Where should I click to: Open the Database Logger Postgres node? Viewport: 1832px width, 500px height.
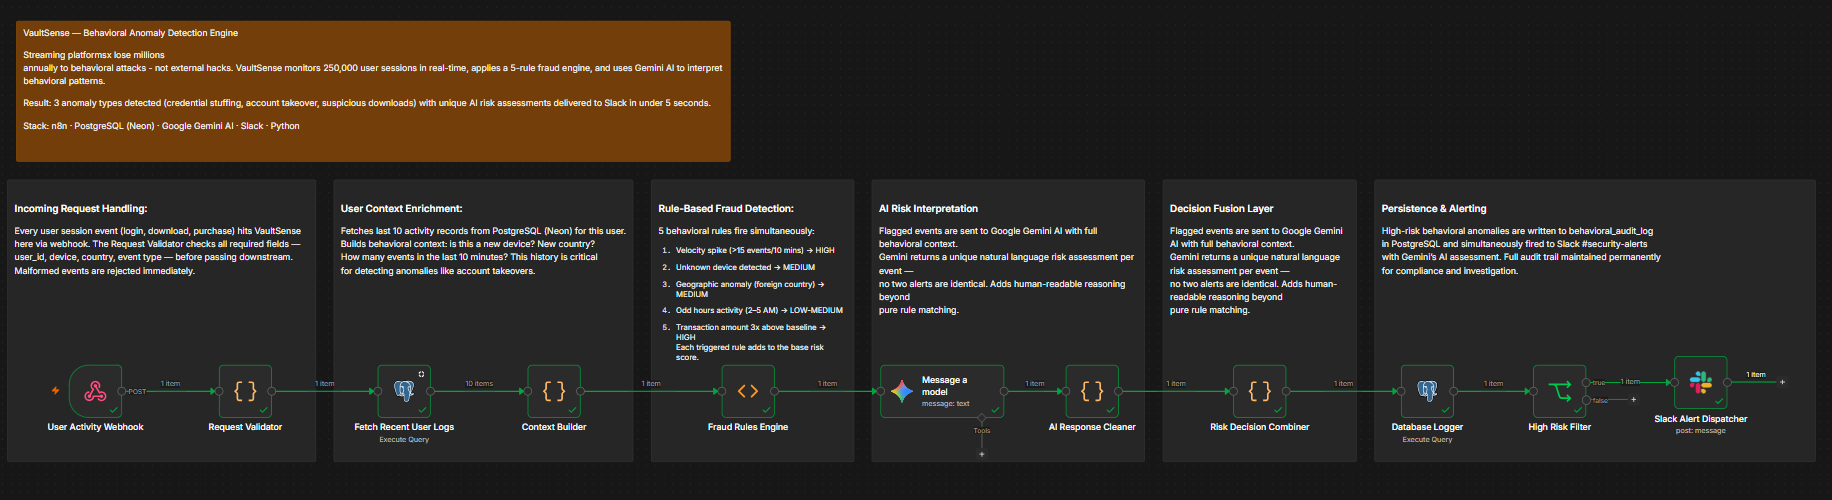(x=1427, y=391)
